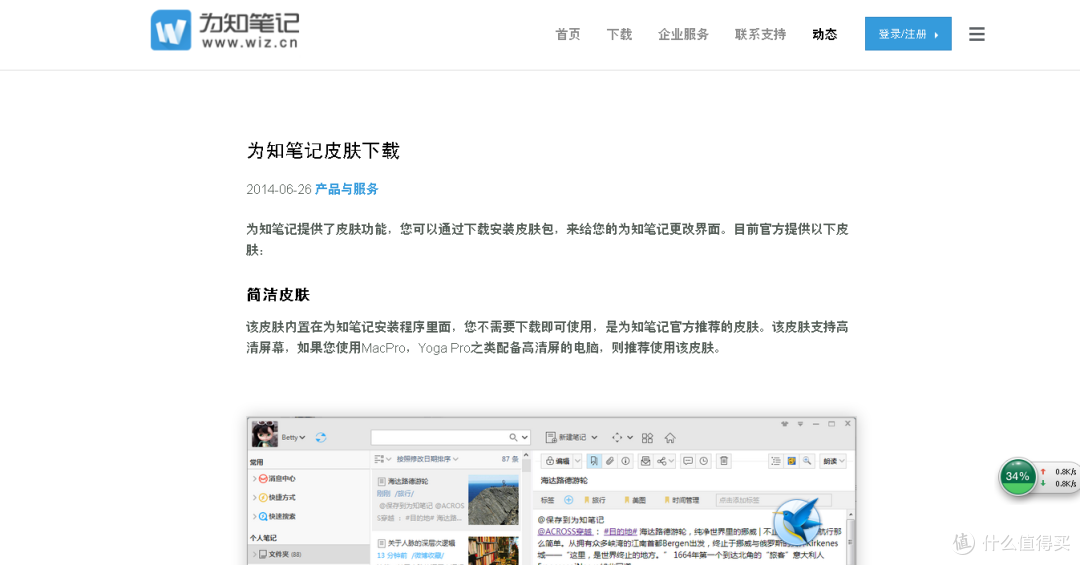Click the 点击添加标签 input field
Viewport: 1080px width, 565px height.
(x=773, y=500)
